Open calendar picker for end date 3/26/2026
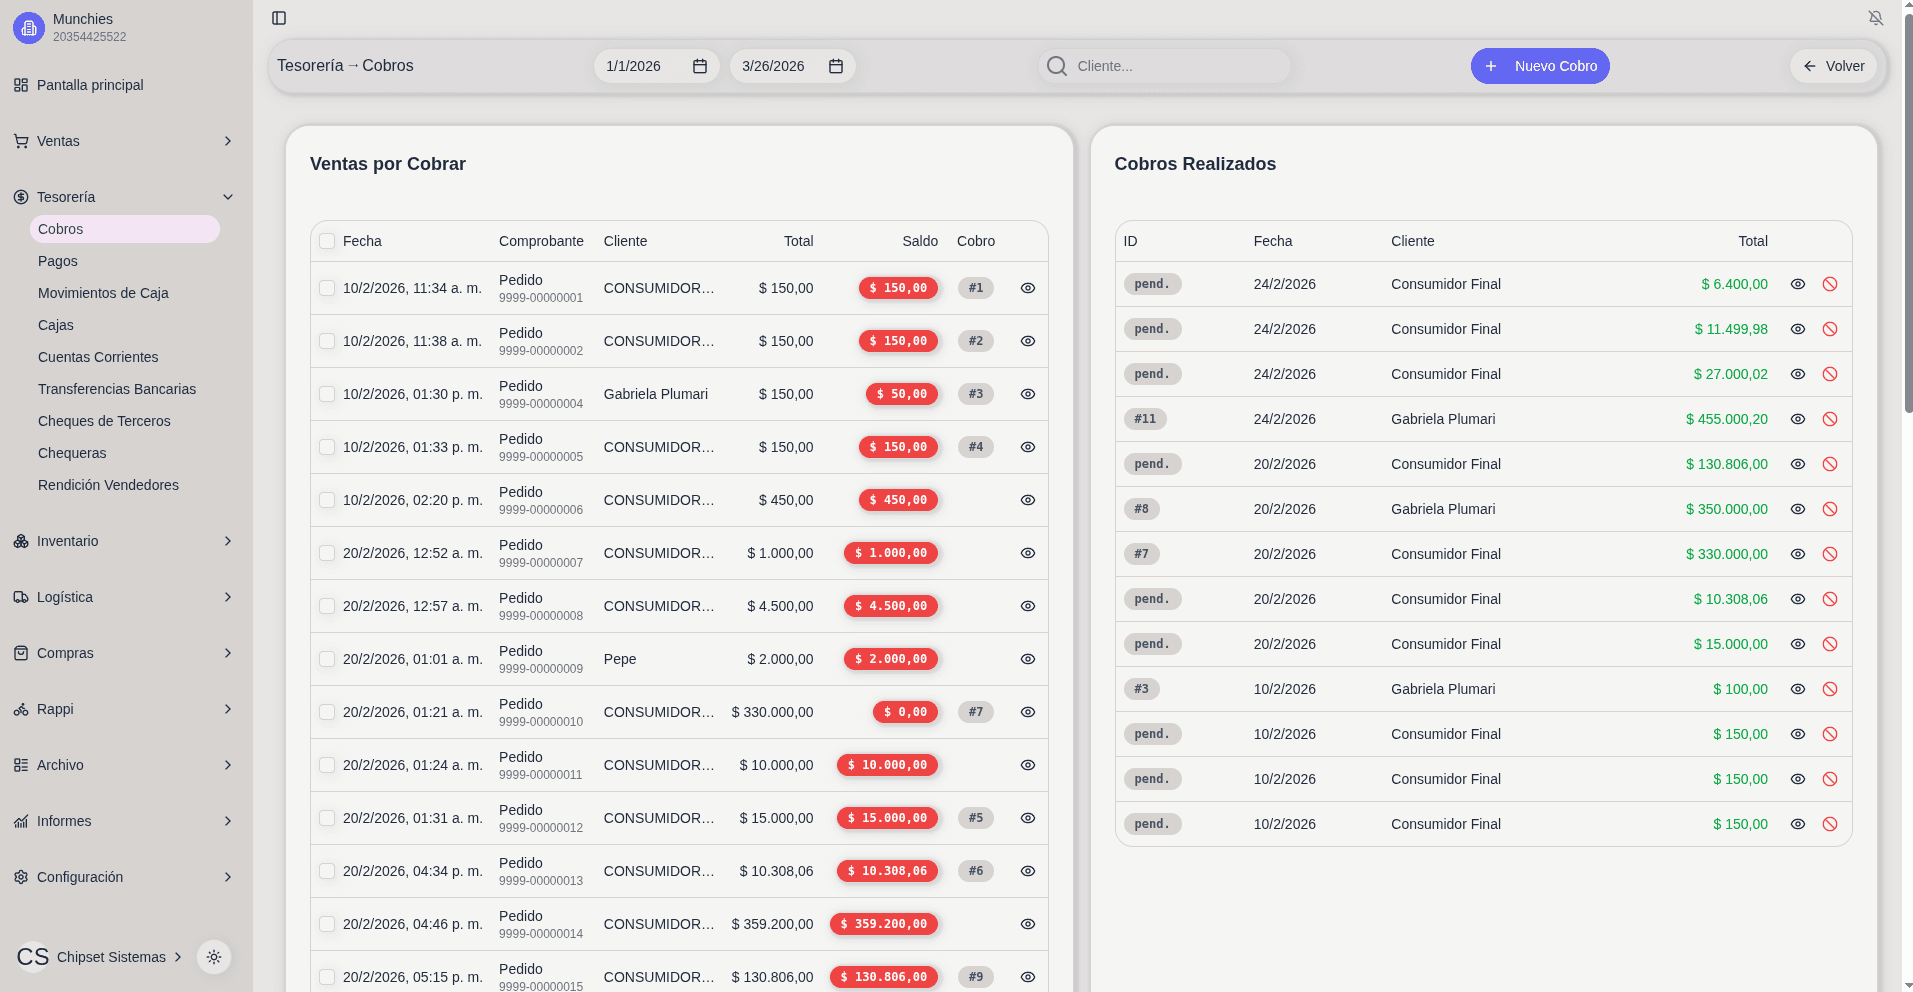This screenshot has width=1913, height=992. coord(836,66)
